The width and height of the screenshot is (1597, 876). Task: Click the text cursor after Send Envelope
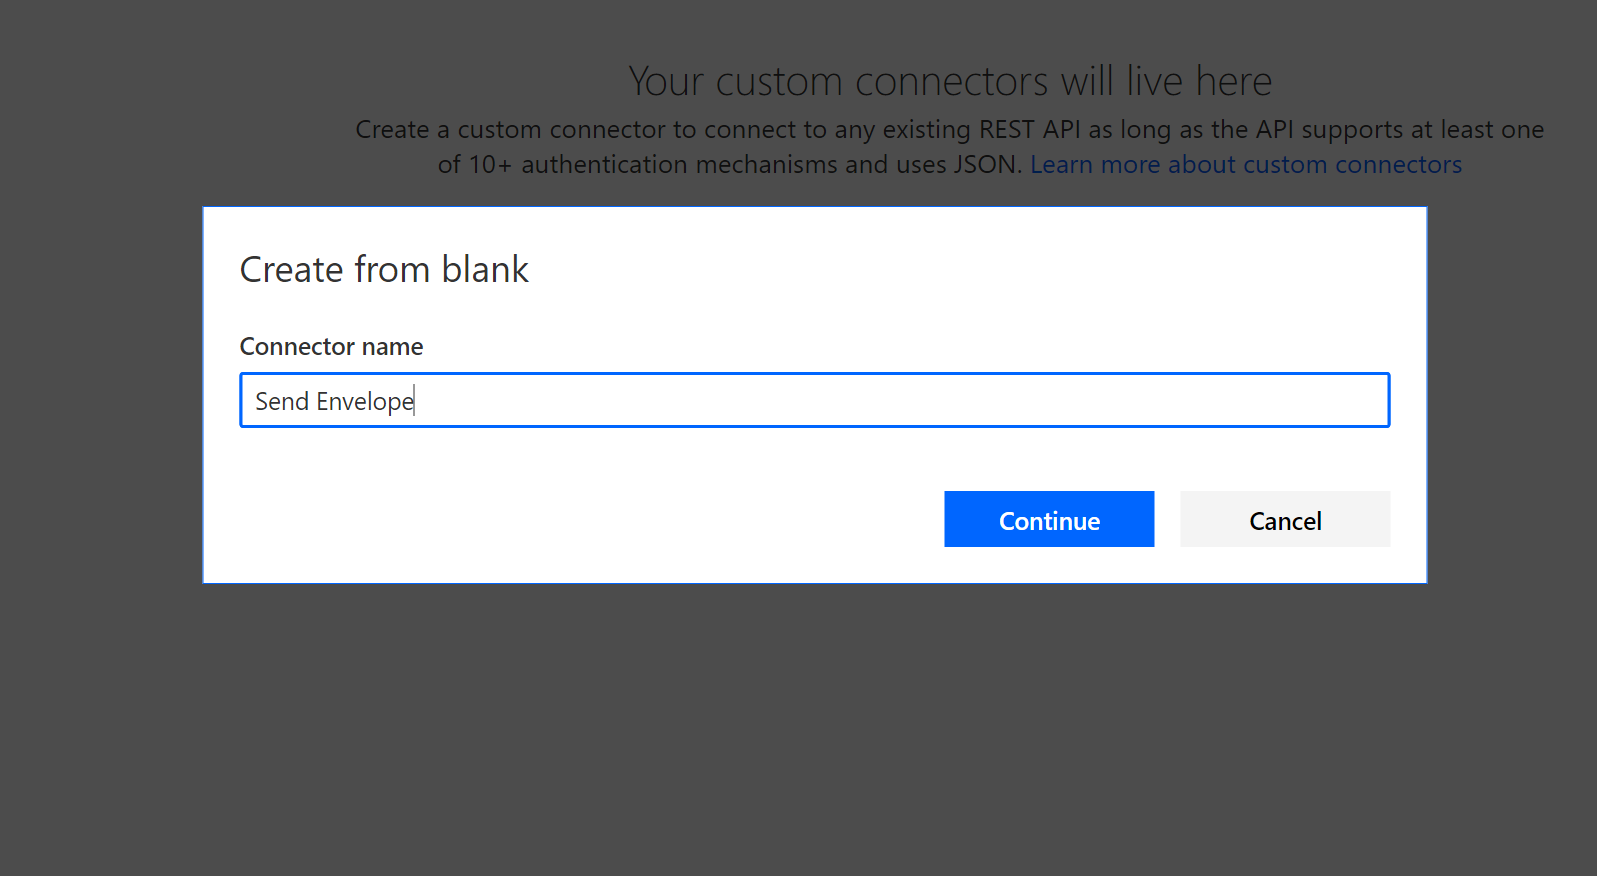(x=414, y=400)
